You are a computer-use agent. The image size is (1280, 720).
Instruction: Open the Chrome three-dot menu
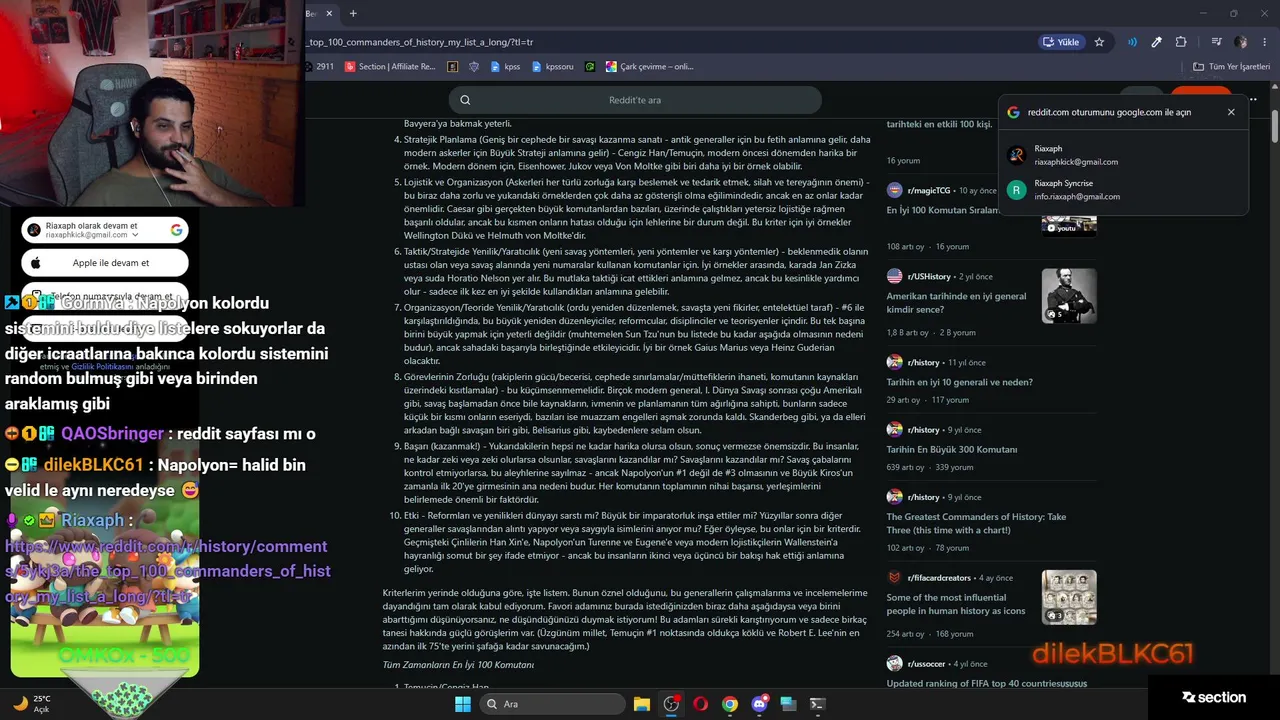click(x=1265, y=42)
